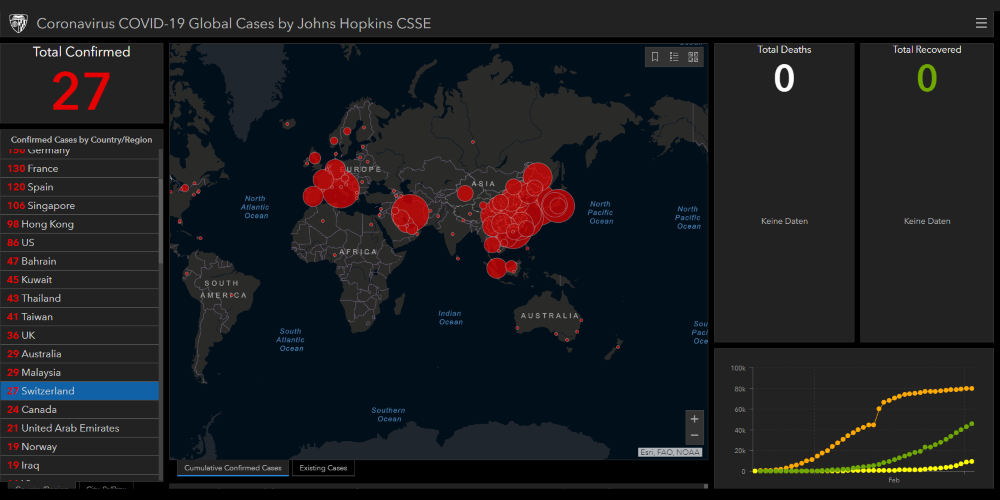The width and height of the screenshot is (1000, 500).
Task: Click Confirmed Cases by Country/Region header
Action: pos(82,140)
